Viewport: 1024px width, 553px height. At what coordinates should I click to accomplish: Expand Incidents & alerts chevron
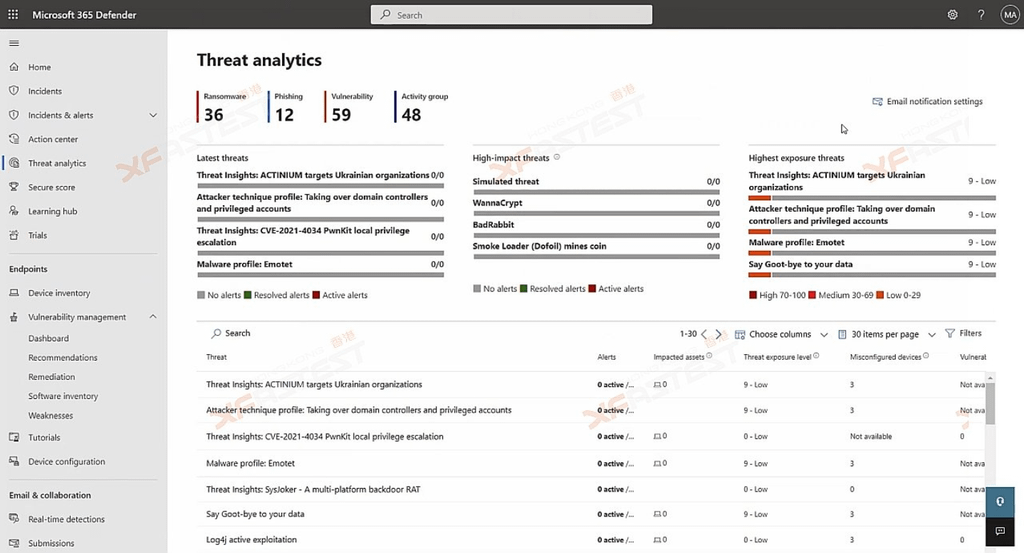tap(153, 115)
